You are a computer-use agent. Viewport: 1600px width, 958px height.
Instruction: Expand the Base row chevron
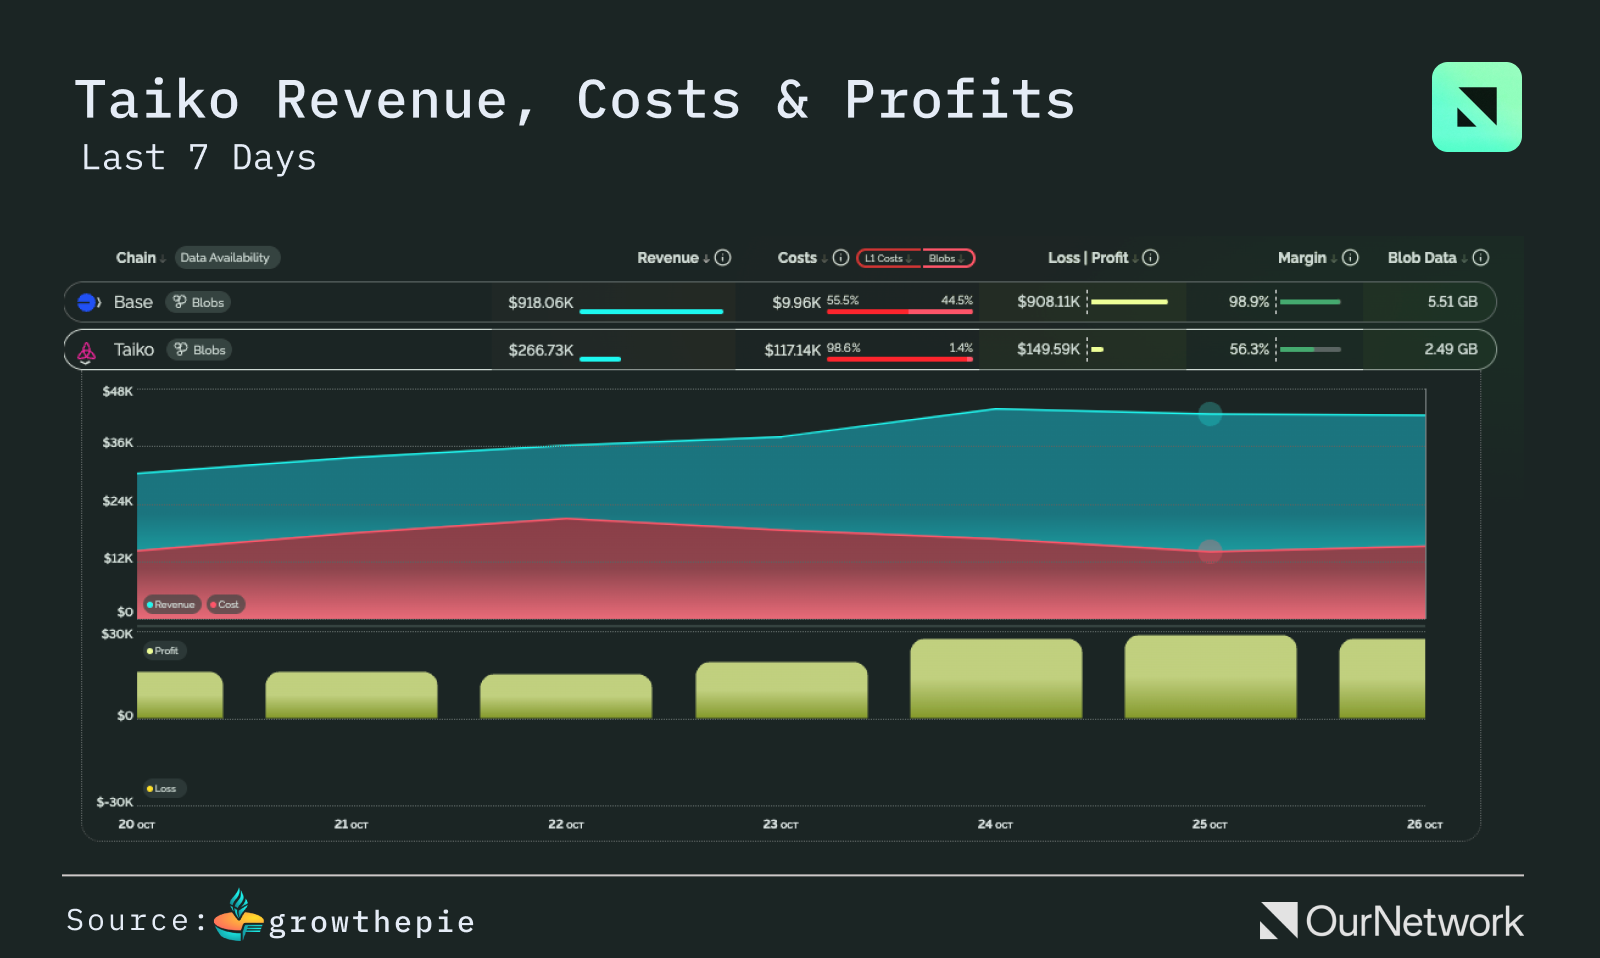click(x=99, y=302)
